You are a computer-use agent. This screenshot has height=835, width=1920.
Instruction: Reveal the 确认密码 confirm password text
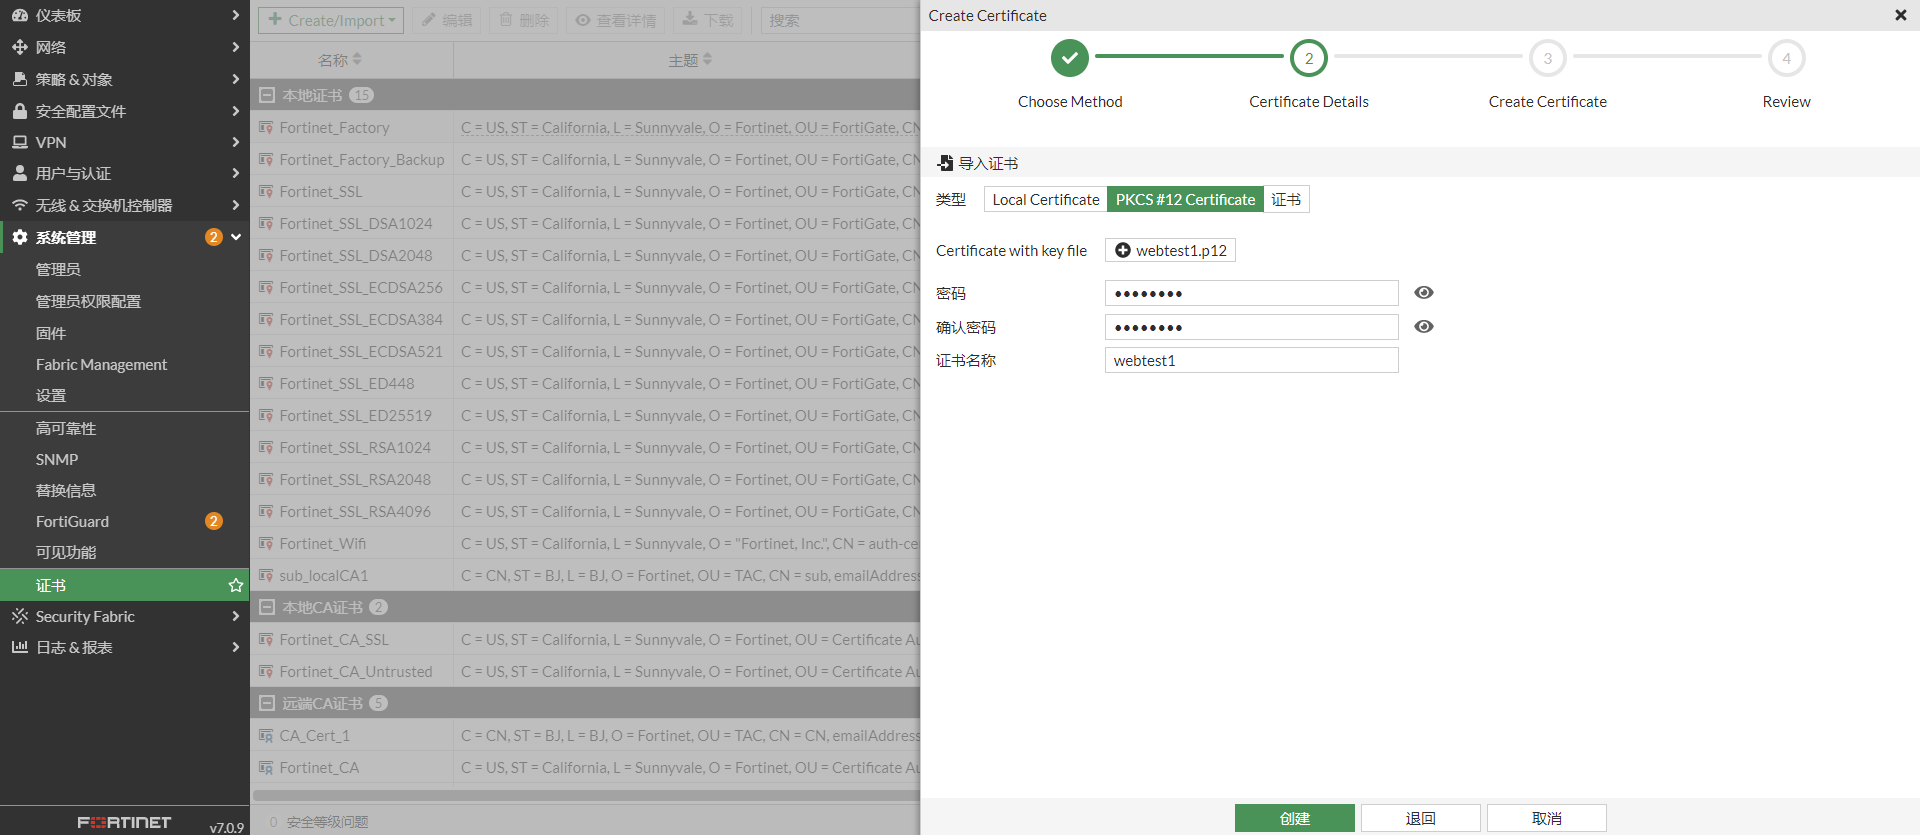click(1424, 327)
